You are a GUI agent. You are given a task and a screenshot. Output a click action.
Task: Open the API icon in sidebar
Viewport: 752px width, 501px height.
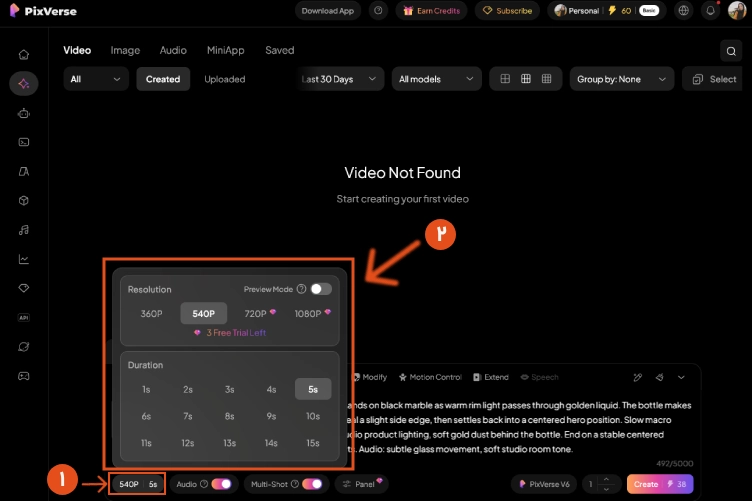point(24,317)
